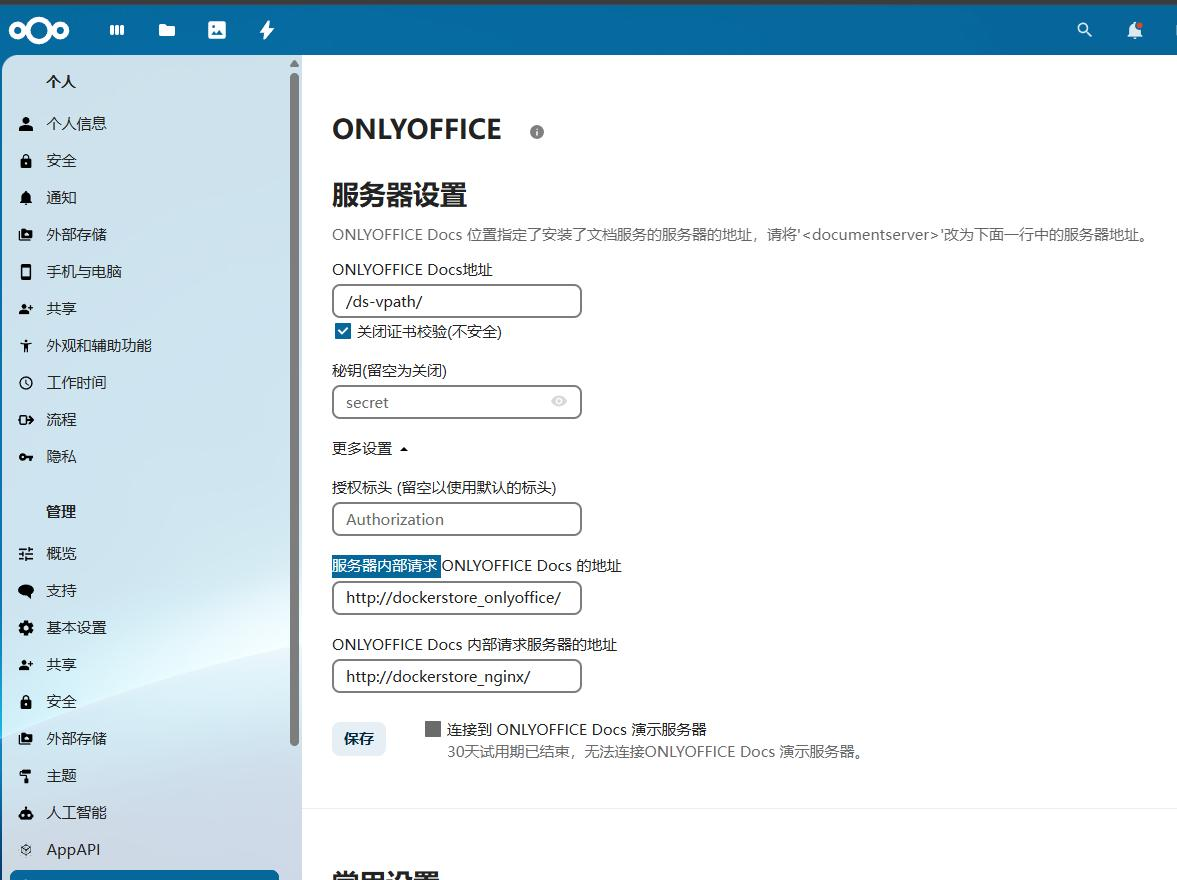Open the Dashboard app icon
Viewport: 1177px width, 880px height.
pos(117,30)
